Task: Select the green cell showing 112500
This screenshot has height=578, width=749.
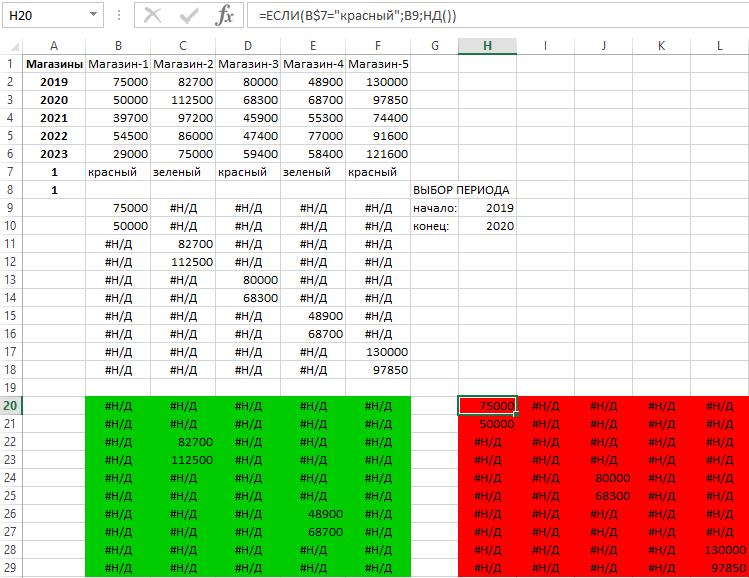Action: point(183,459)
